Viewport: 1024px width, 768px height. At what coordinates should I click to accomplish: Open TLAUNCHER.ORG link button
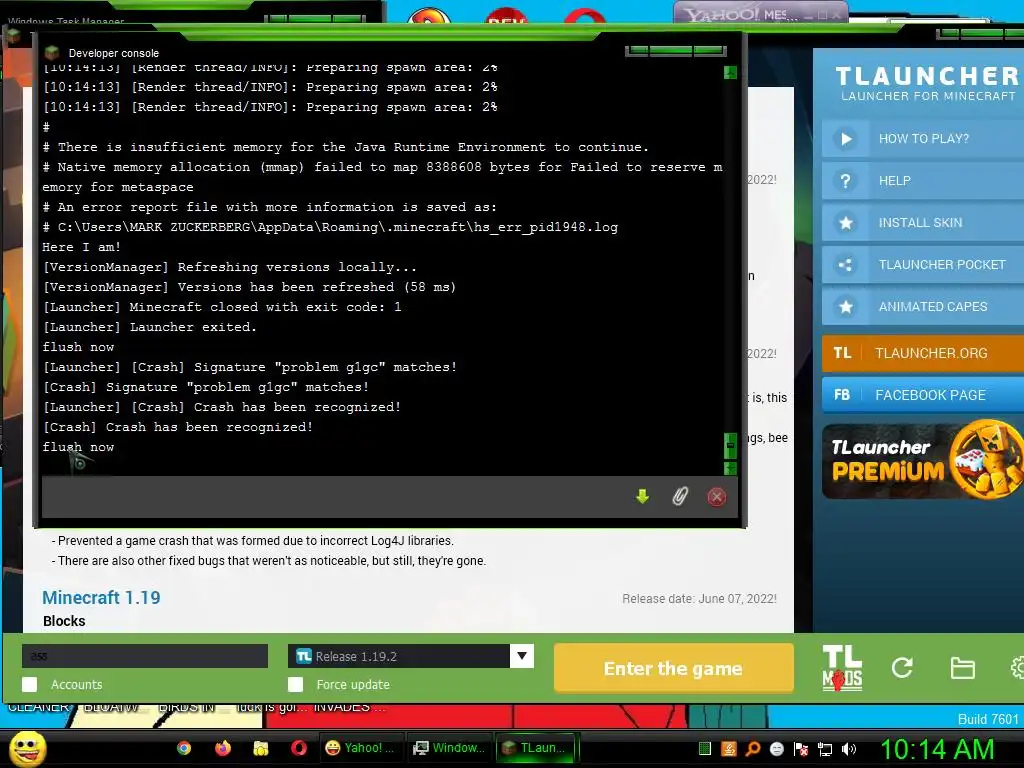point(923,353)
